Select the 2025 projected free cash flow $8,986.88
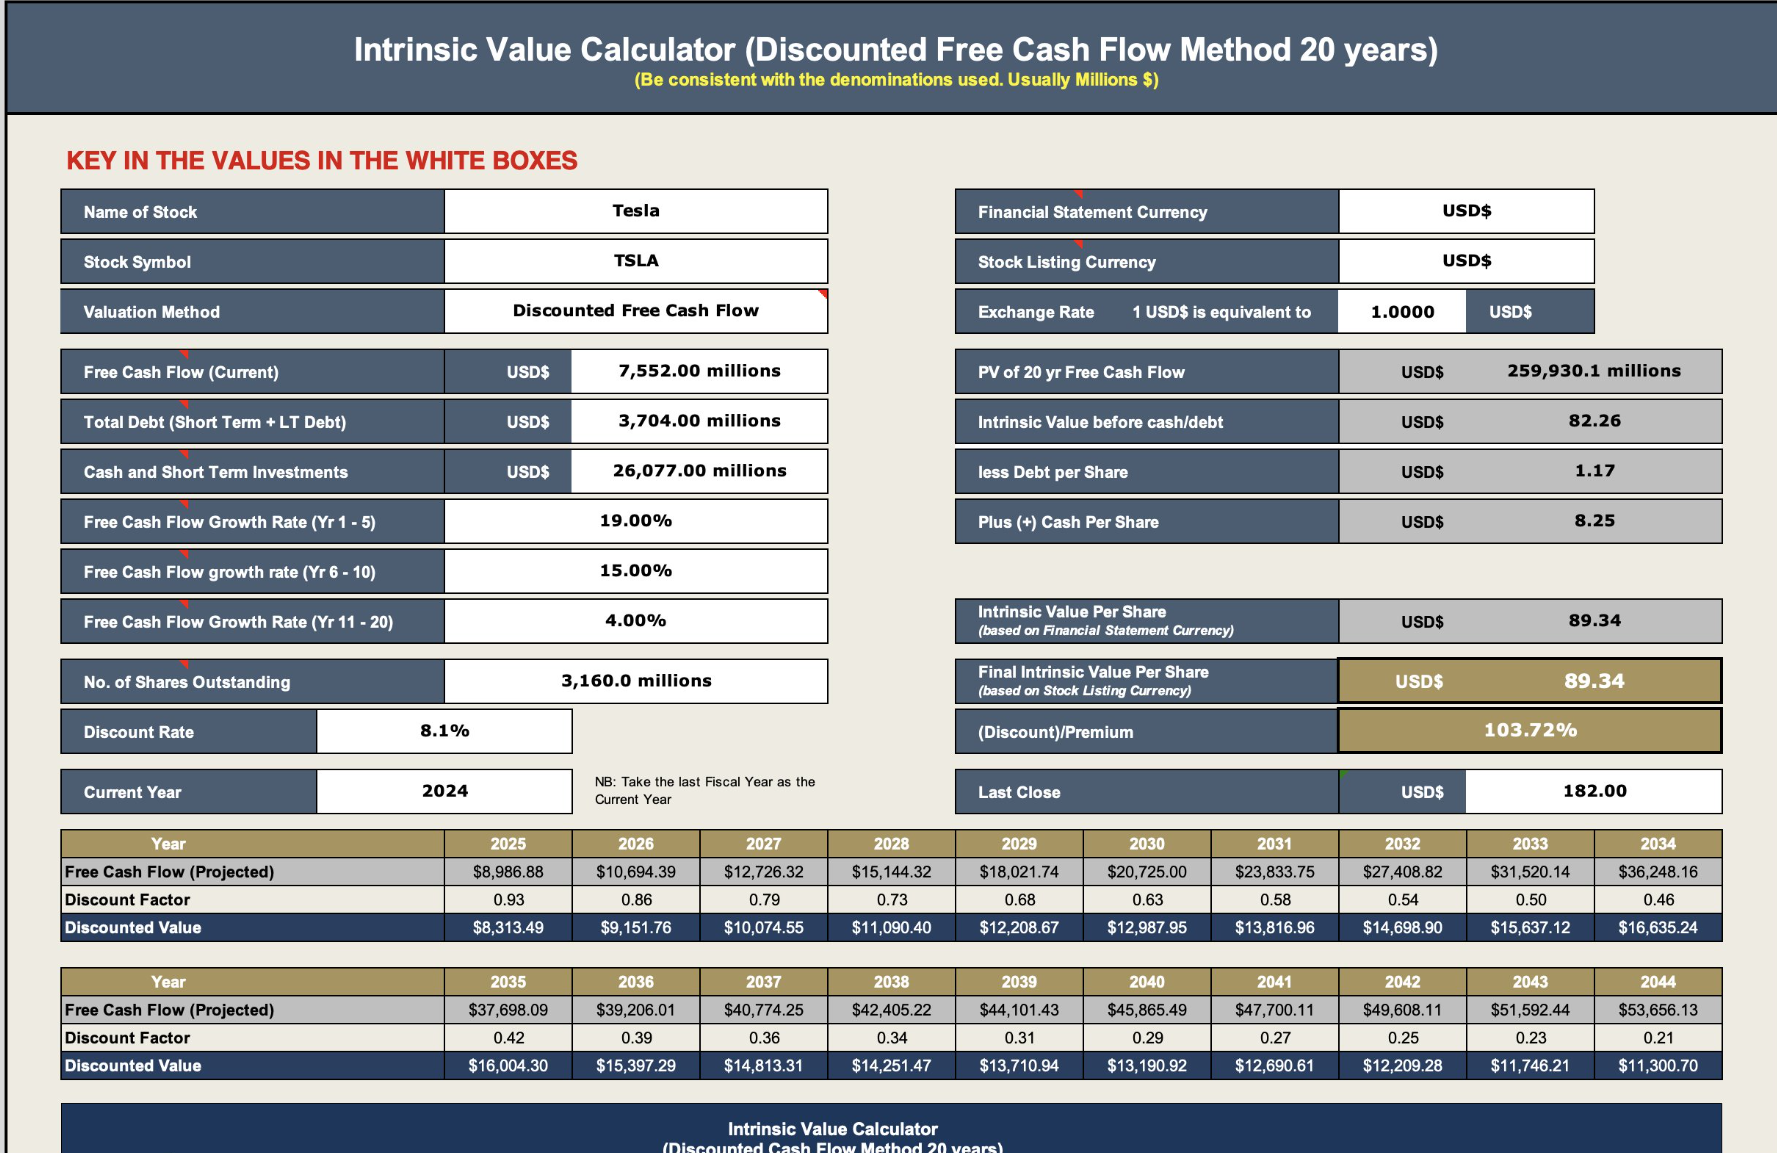 (x=508, y=872)
